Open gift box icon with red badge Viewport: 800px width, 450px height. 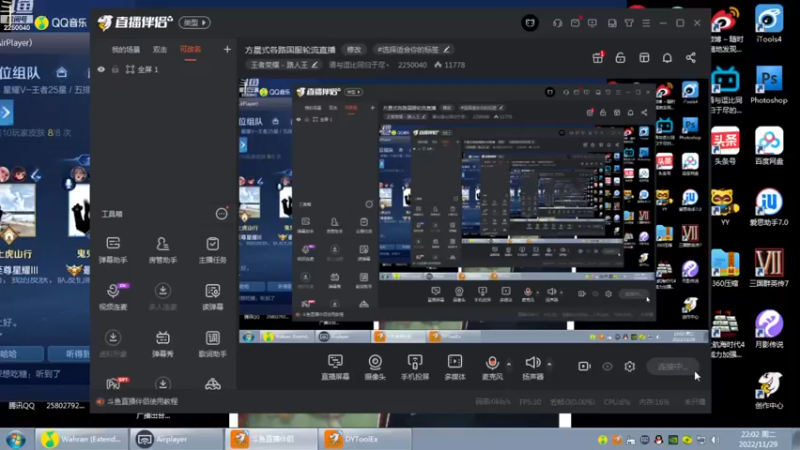597,57
